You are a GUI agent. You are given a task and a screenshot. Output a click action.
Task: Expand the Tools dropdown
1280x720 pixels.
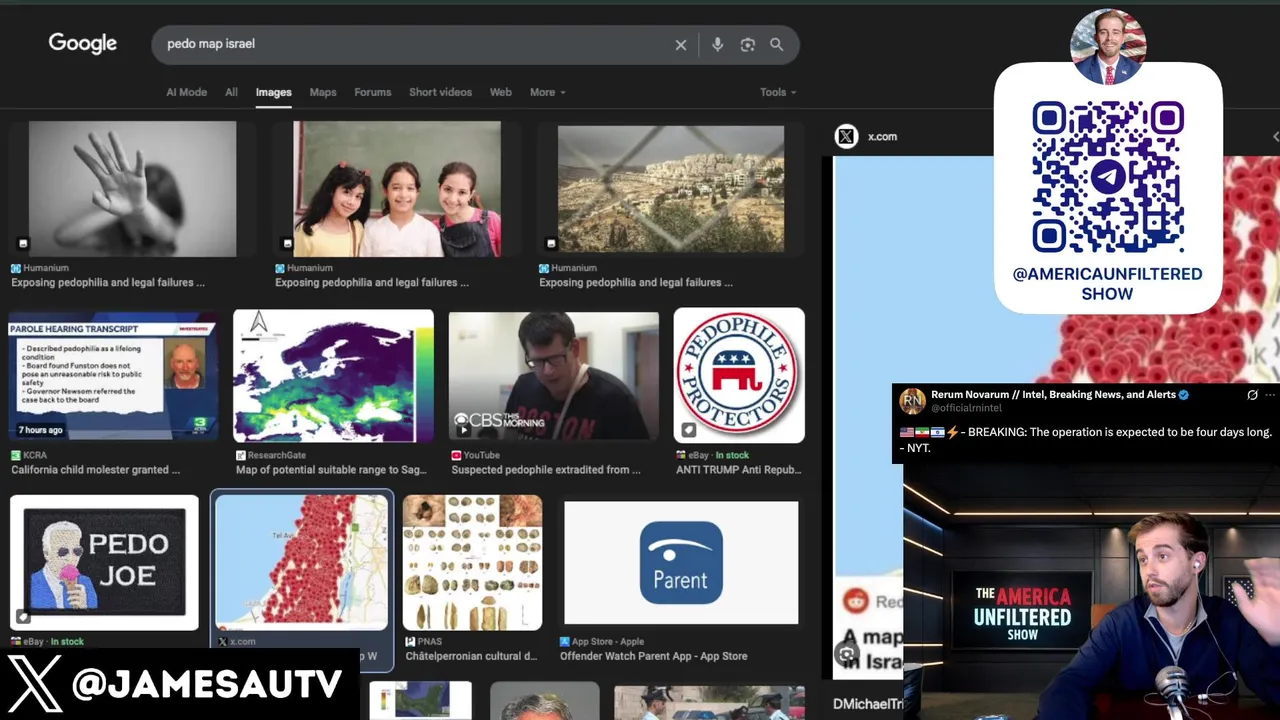(778, 92)
